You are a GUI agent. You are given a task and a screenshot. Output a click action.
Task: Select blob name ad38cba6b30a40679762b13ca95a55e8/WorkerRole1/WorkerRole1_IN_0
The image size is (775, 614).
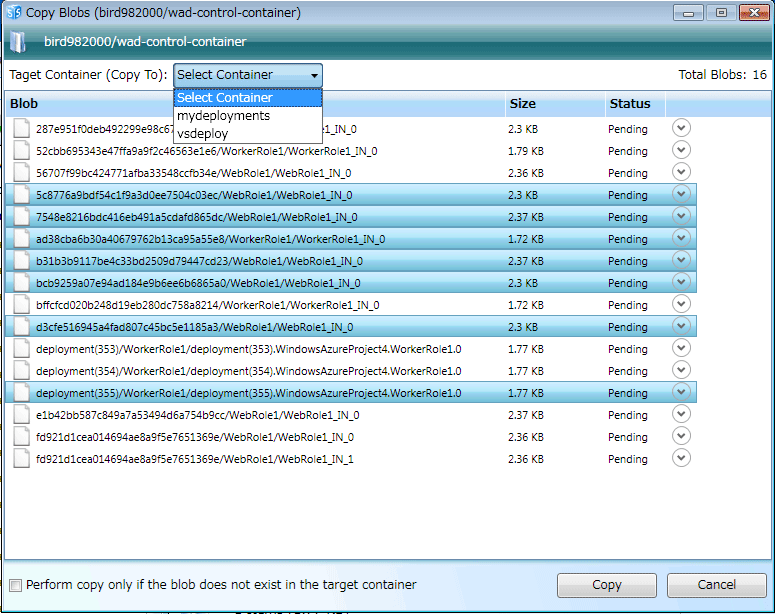pos(211,239)
